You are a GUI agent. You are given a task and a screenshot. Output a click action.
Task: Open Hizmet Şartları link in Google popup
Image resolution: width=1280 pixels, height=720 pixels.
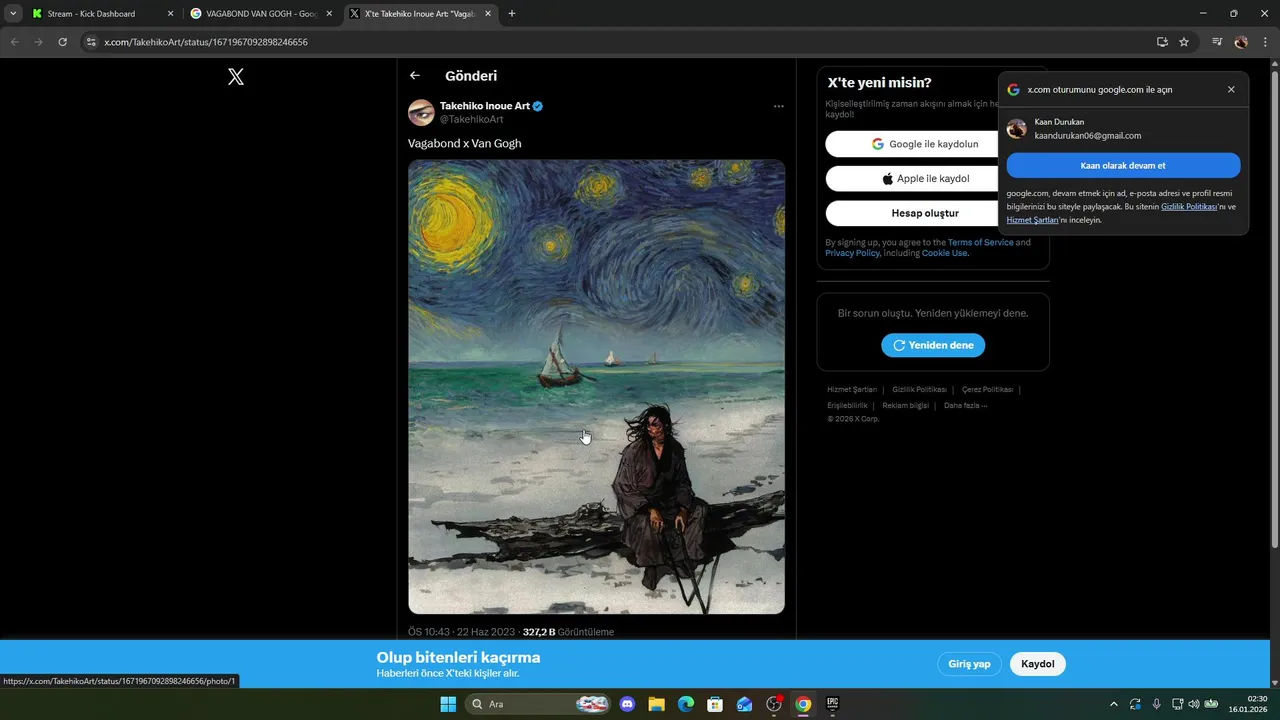[x=1032, y=220]
